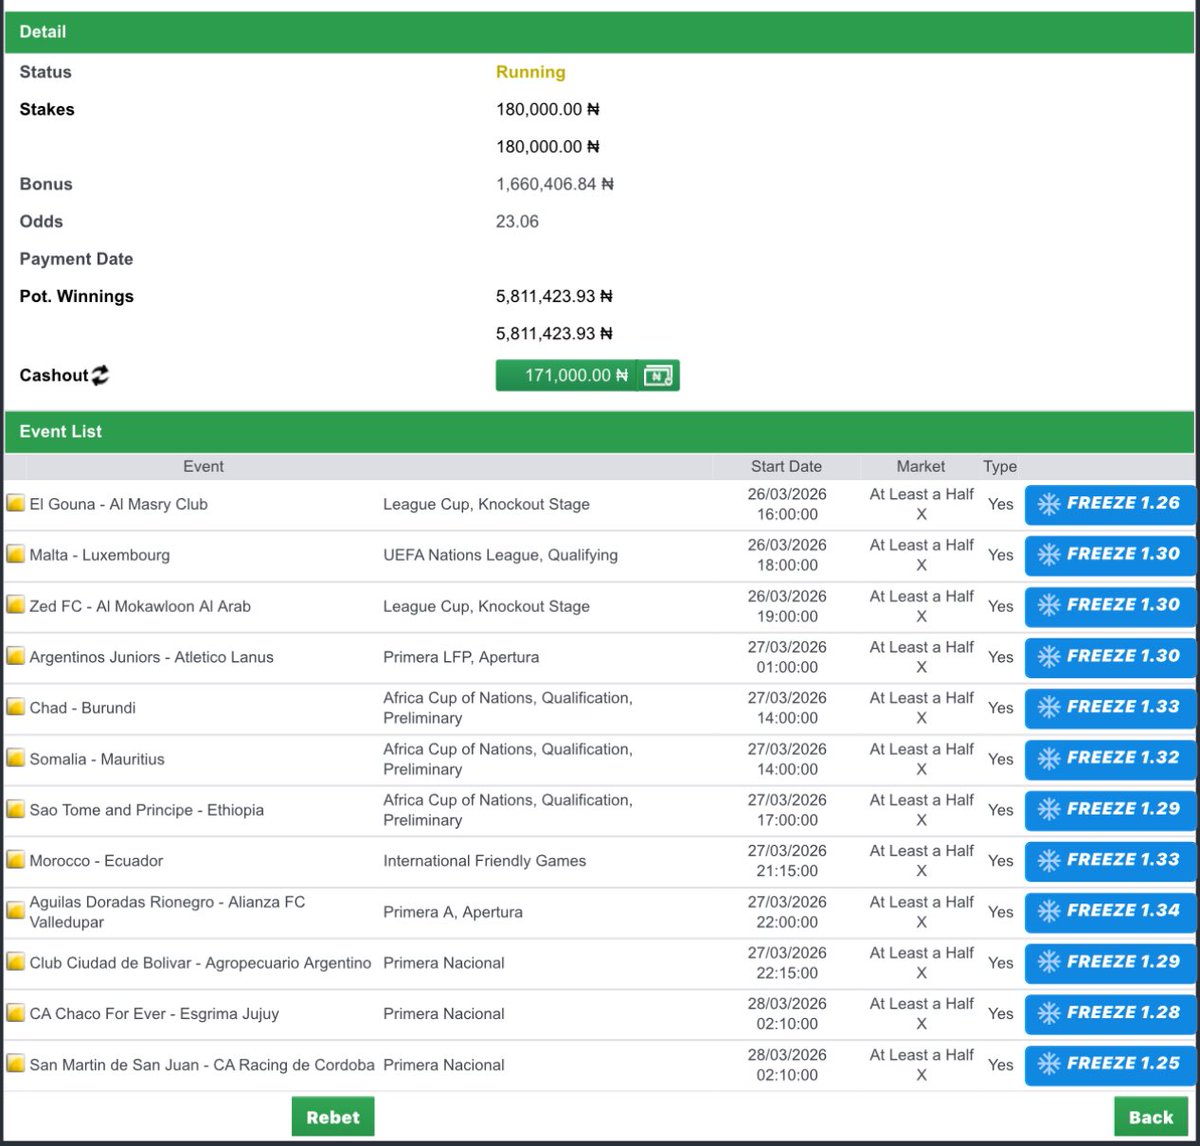Click the yellow status icon beside Malta - Luxembourg
The image size is (1200, 1146).
[x=15, y=554]
